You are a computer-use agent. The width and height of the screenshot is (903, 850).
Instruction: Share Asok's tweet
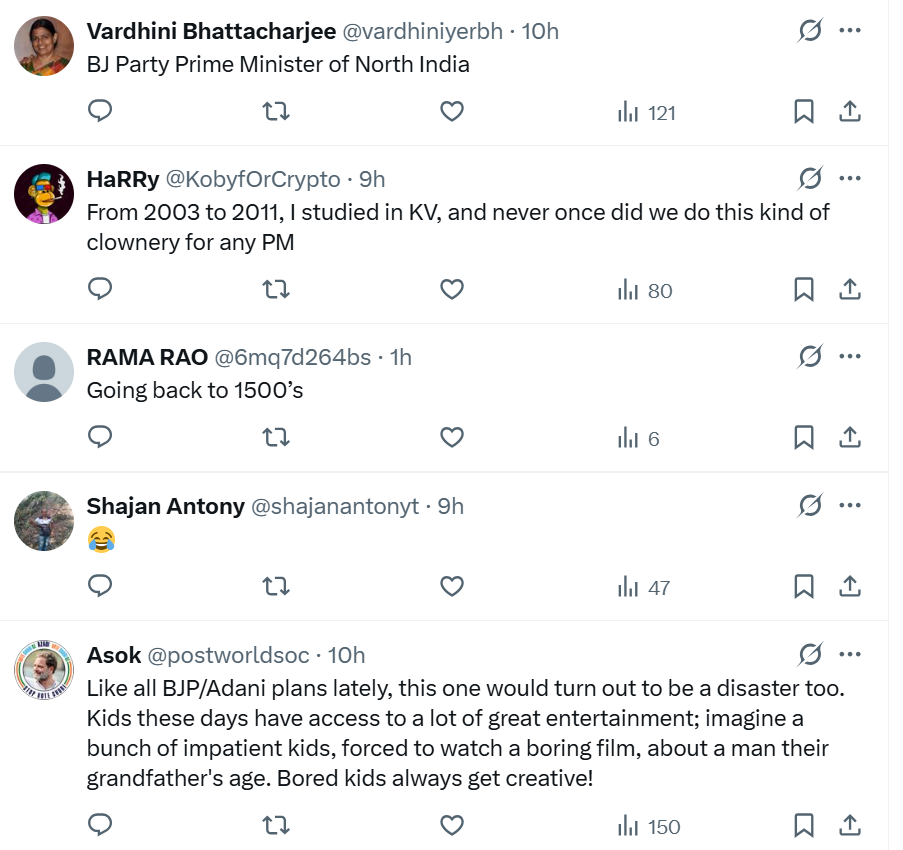[x=850, y=826]
